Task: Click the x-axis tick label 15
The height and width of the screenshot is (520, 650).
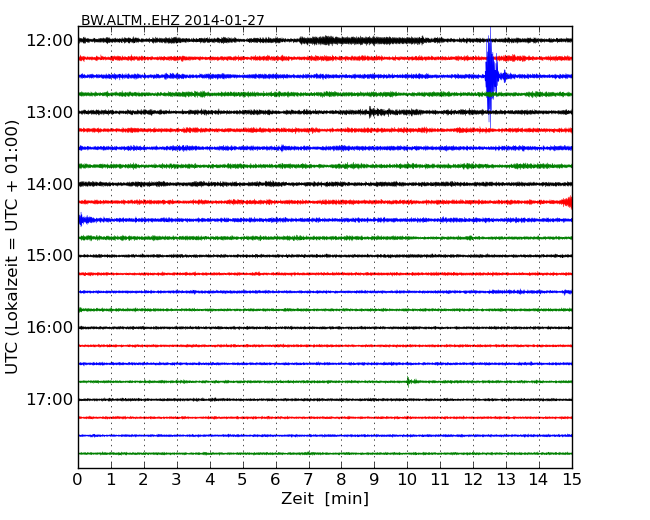Action: (x=572, y=480)
